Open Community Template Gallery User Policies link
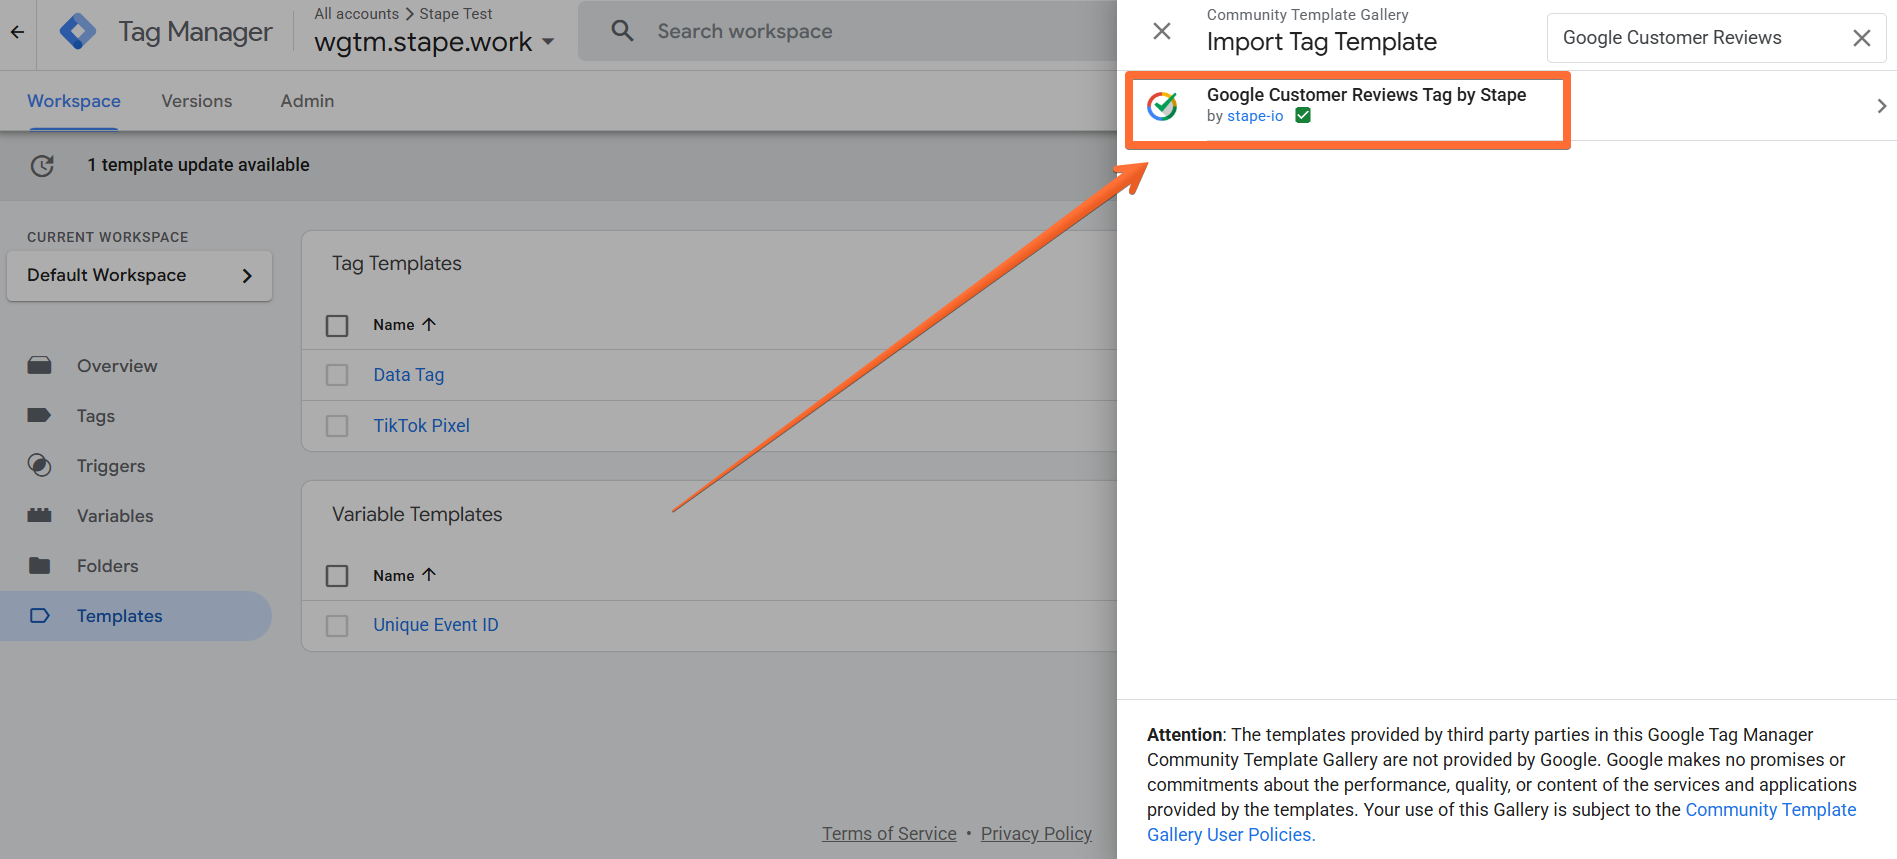This screenshot has width=1897, height=859. (x=1501, y=822)
